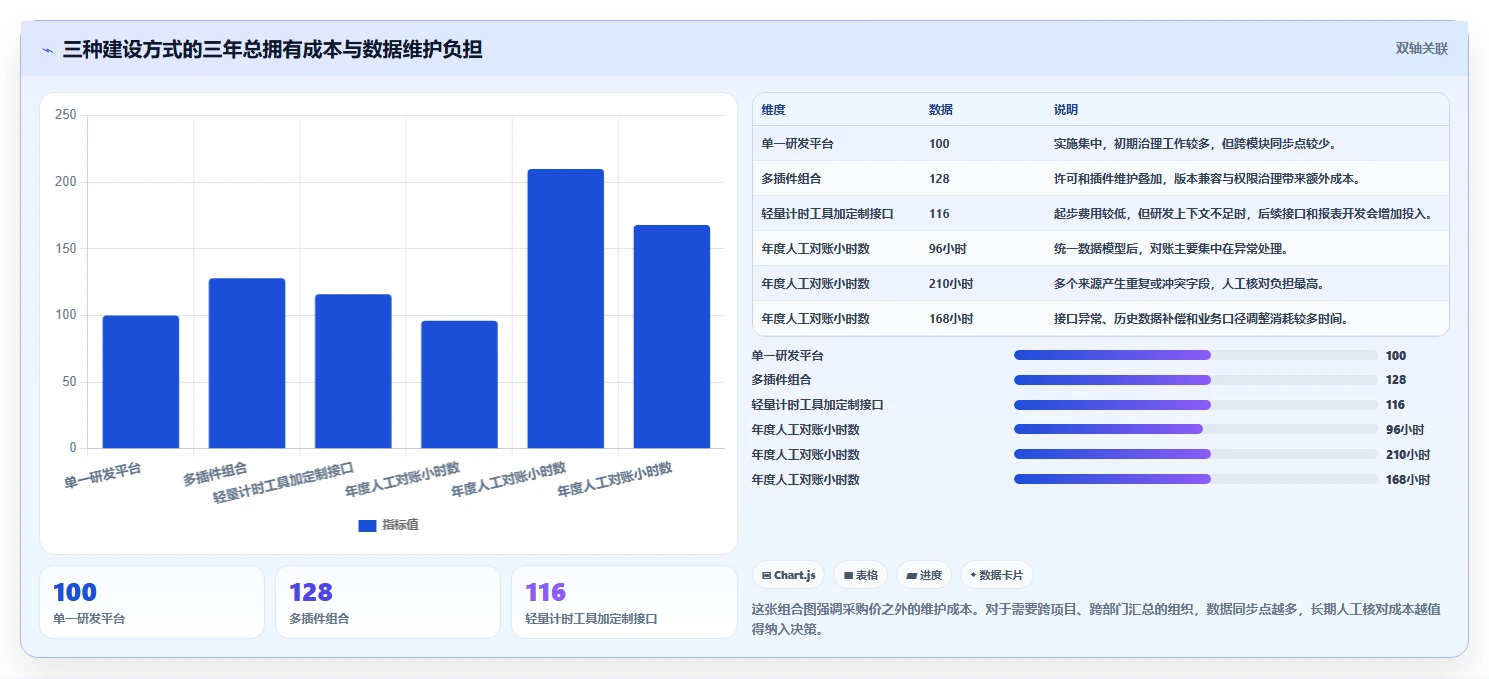
Task: Click the 多插件组合 label in the progress list
Action: pos(782,380)
